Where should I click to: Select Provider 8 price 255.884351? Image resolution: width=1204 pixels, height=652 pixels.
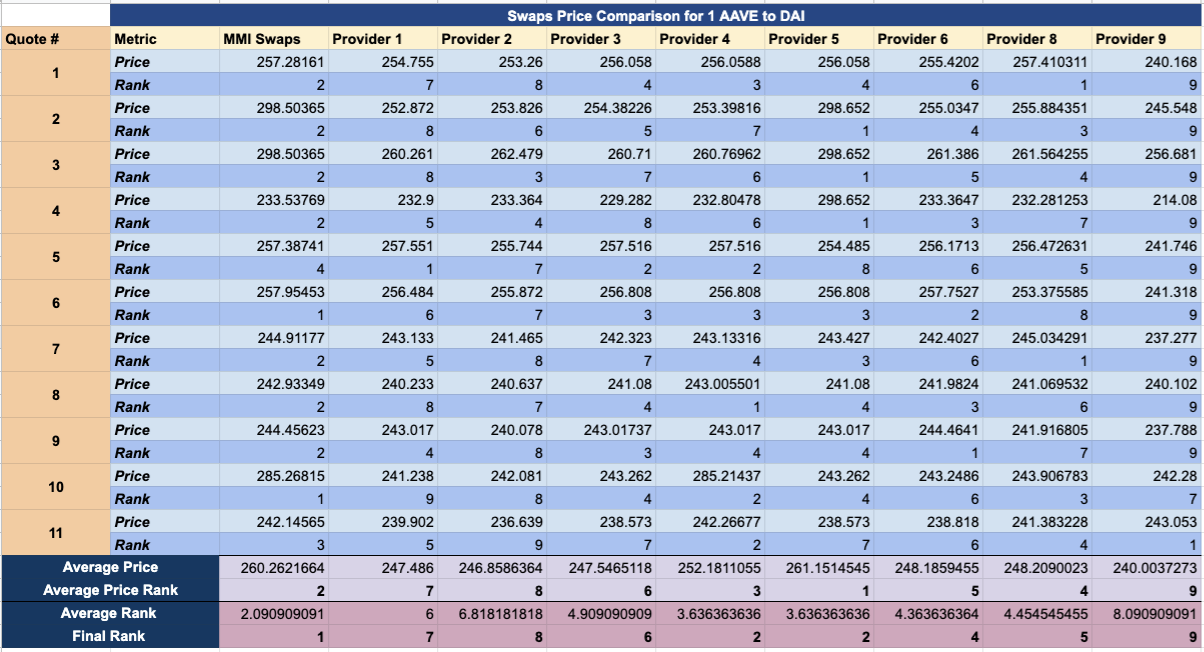[1037, 108]
